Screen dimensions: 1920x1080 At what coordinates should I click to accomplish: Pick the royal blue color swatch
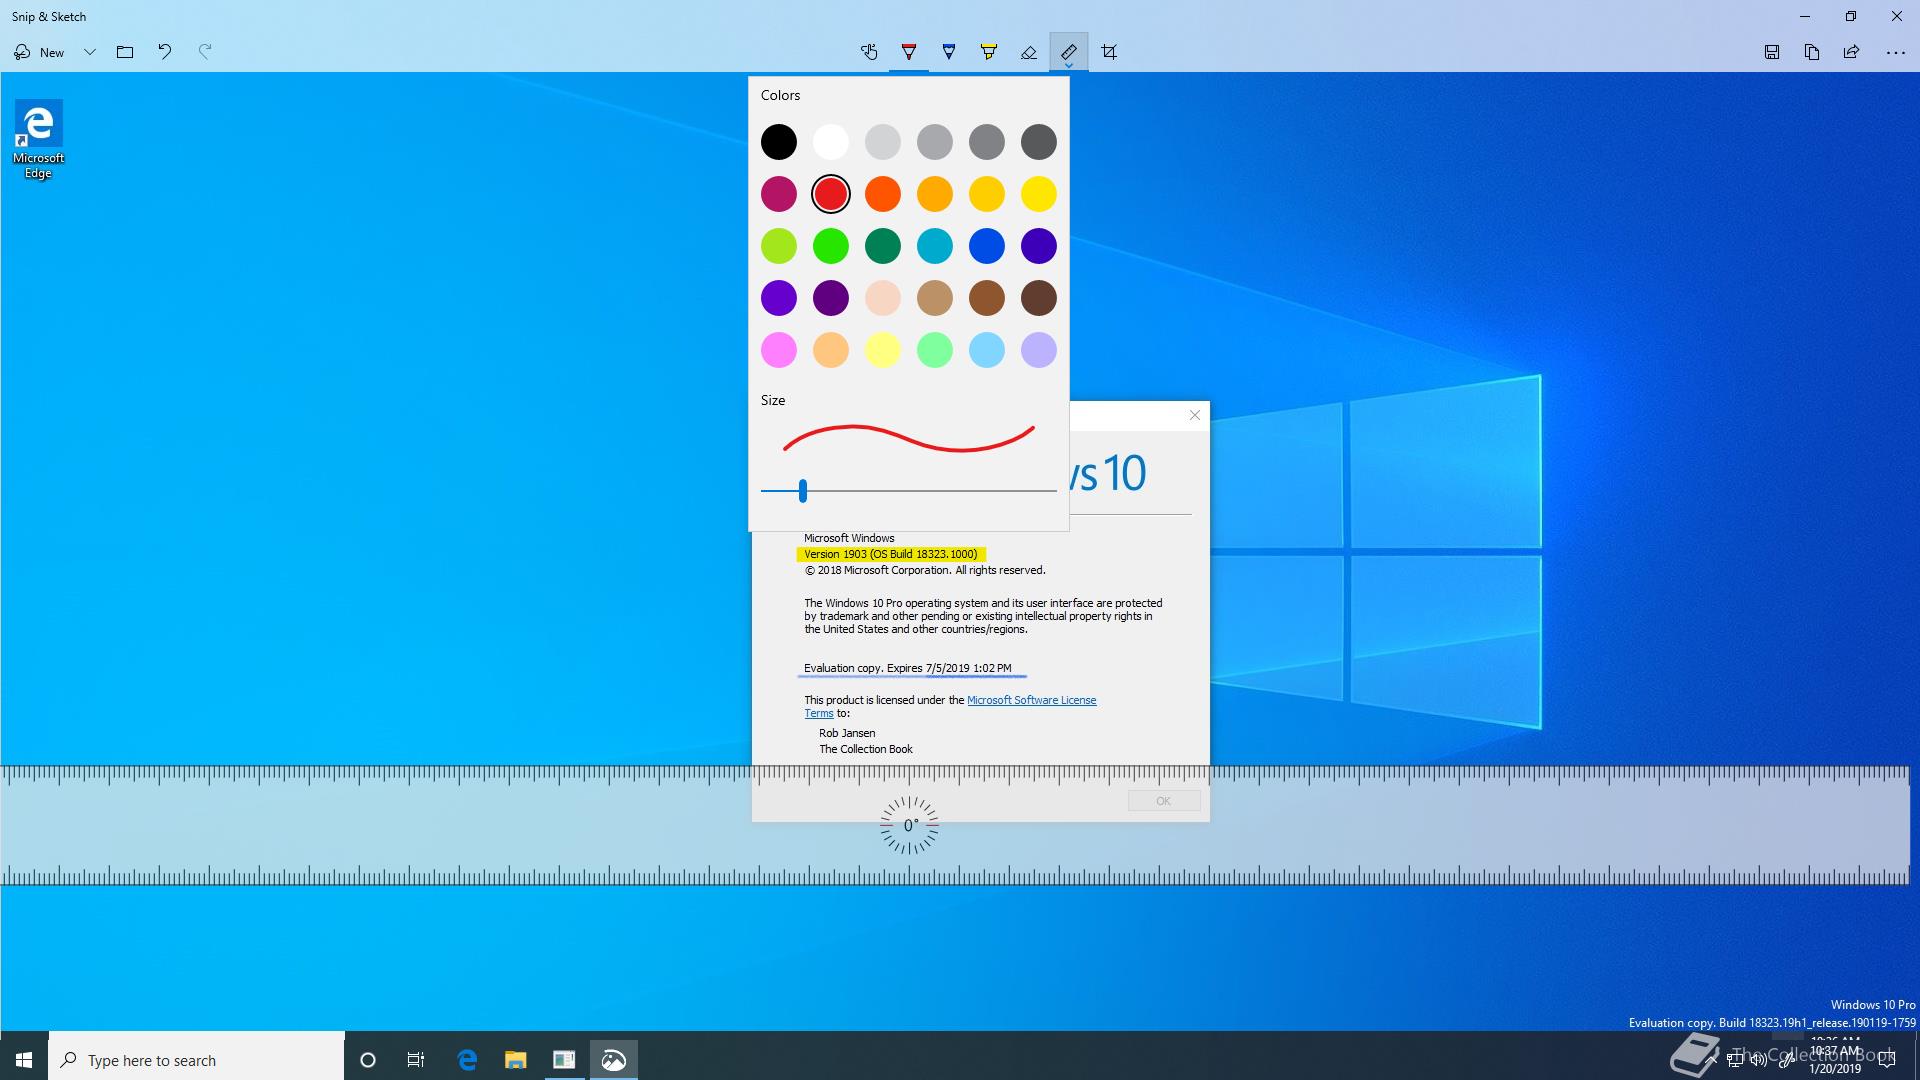[987, 246]
